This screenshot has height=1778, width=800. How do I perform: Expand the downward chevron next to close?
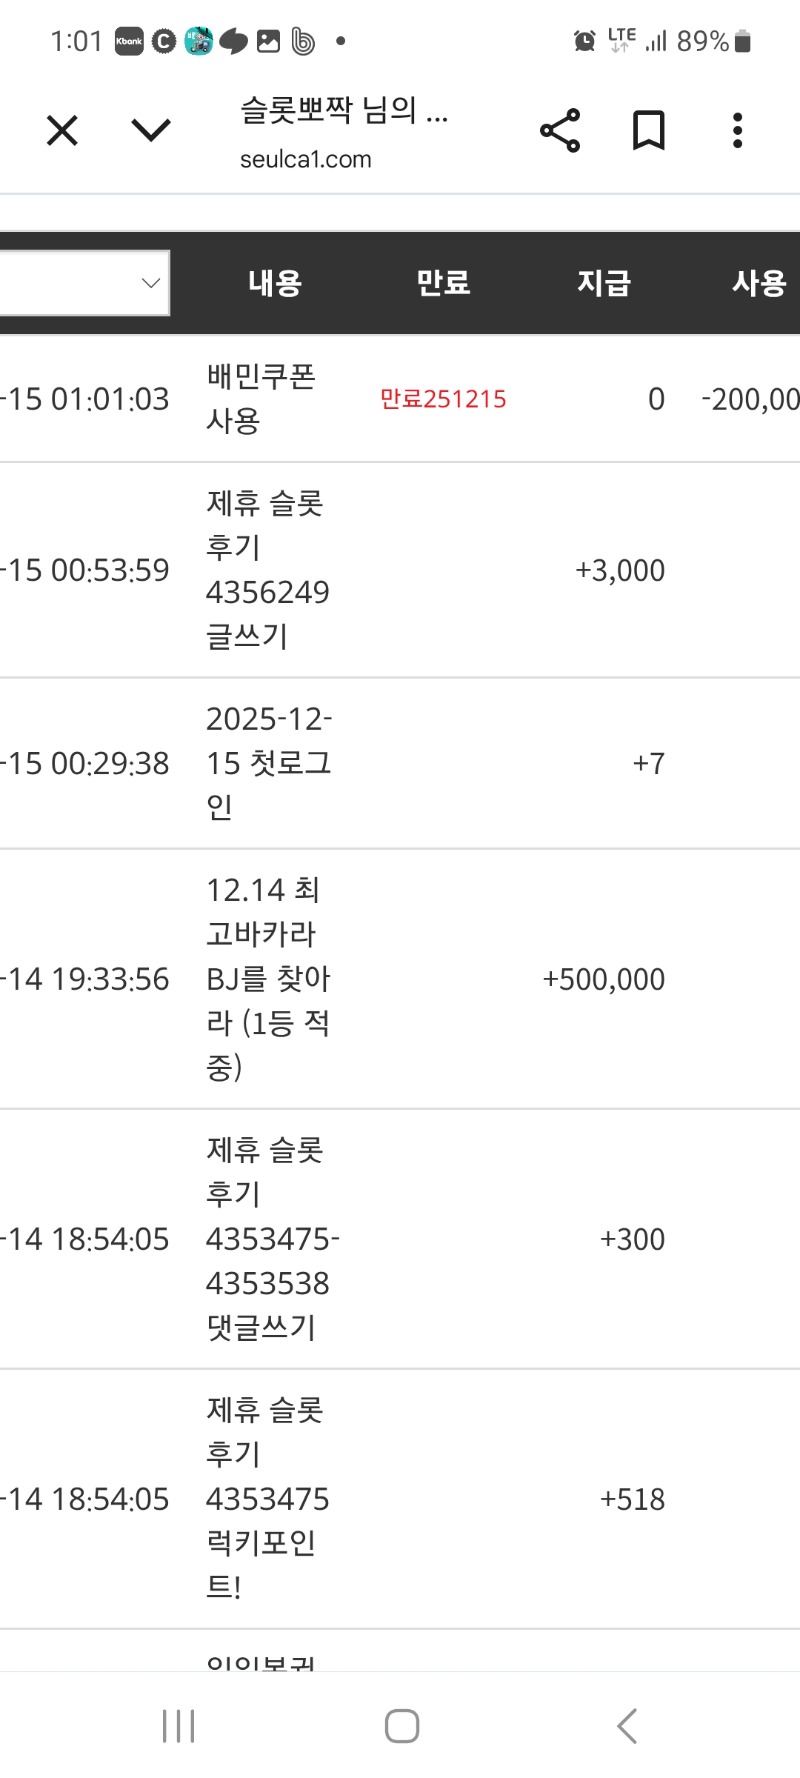151,130
